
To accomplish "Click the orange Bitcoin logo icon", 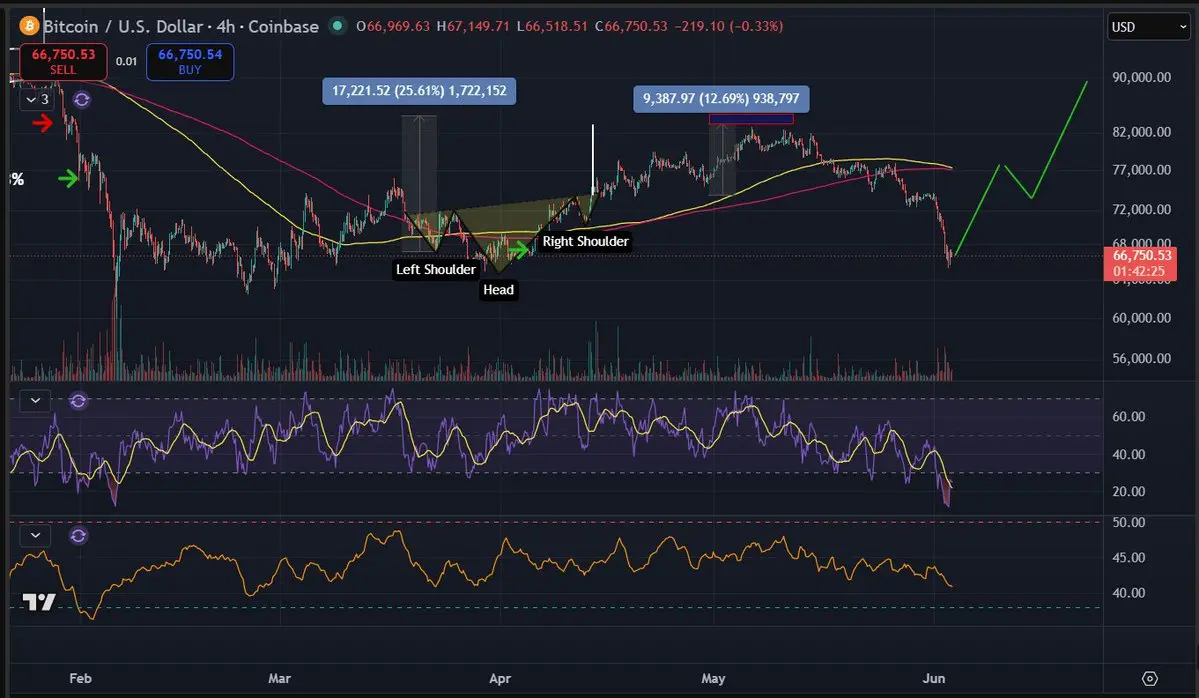I will (29, 26).
